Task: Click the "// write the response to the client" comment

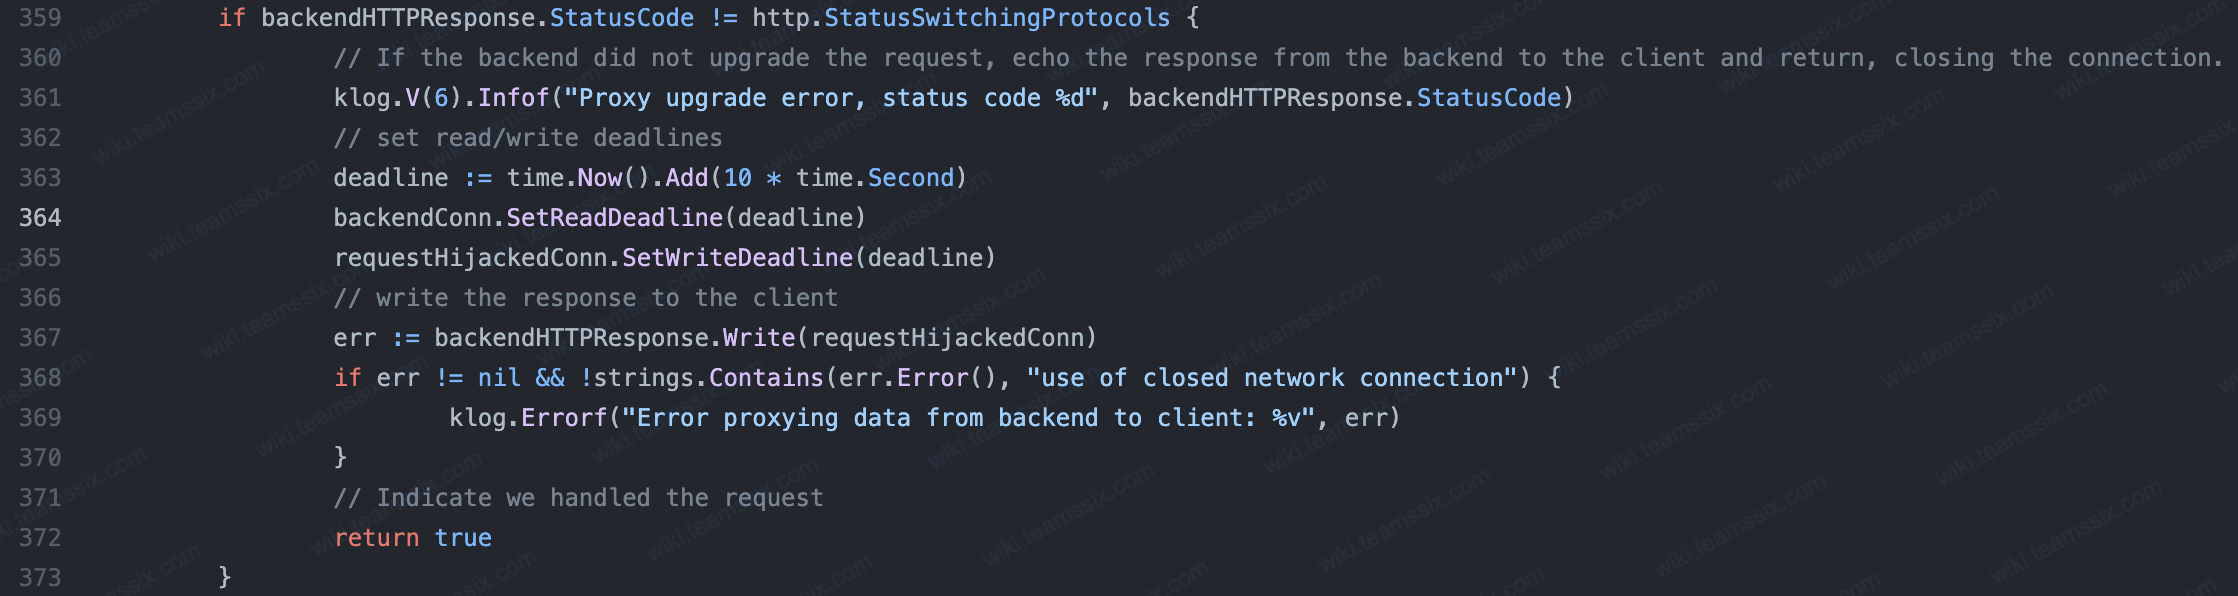Action: coord(585,298)
